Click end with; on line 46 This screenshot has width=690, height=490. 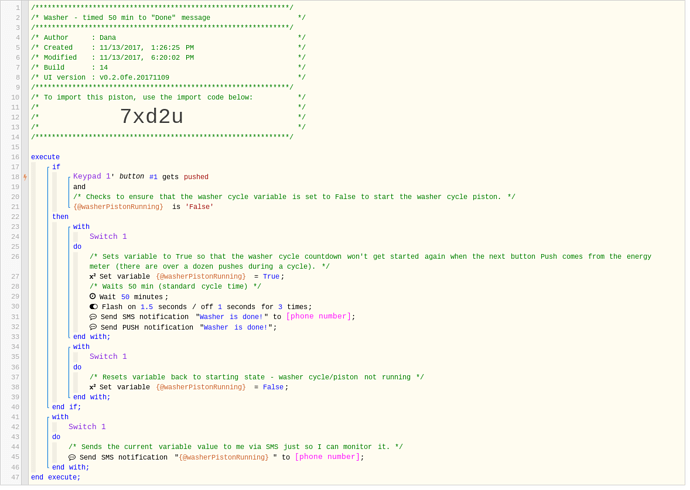pos(70,468)
